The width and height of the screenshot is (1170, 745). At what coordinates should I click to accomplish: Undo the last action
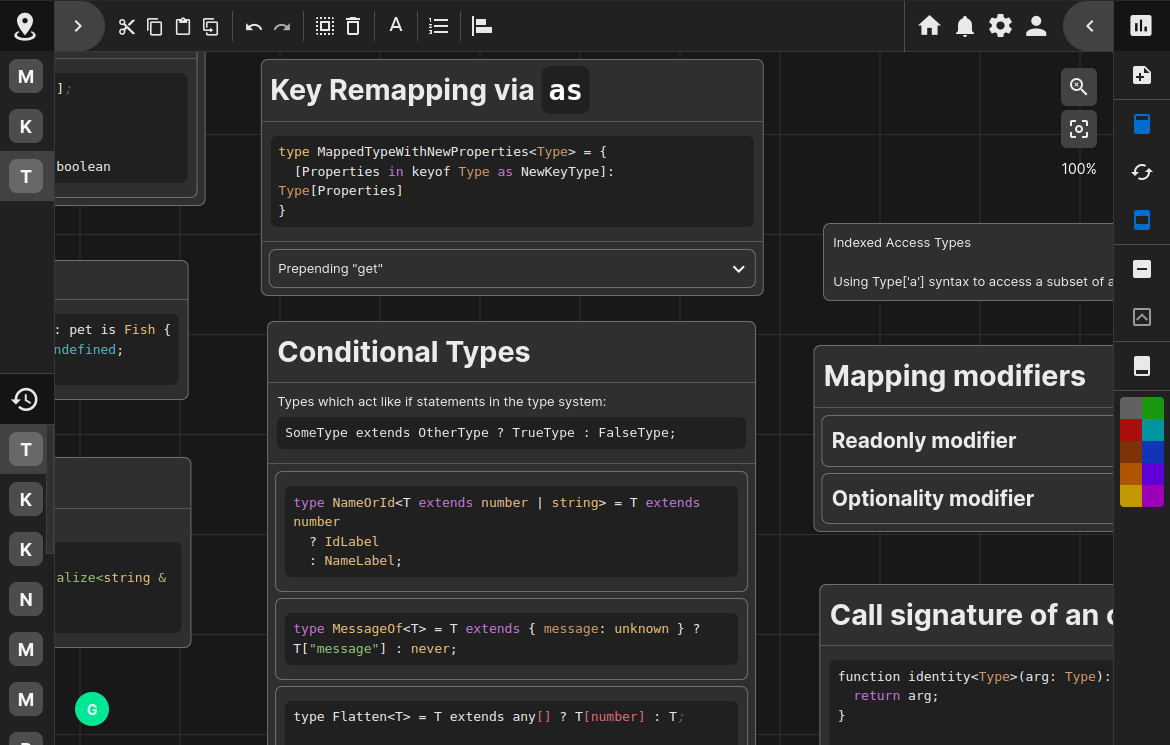pyautogui.click(x=254, y=27)
